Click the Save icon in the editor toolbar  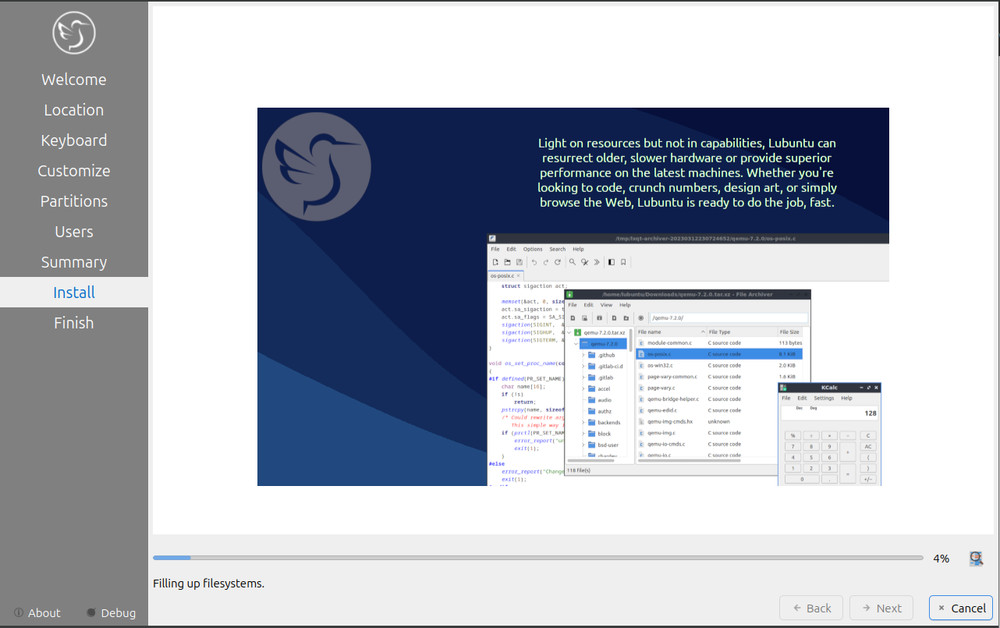[519, 262]
